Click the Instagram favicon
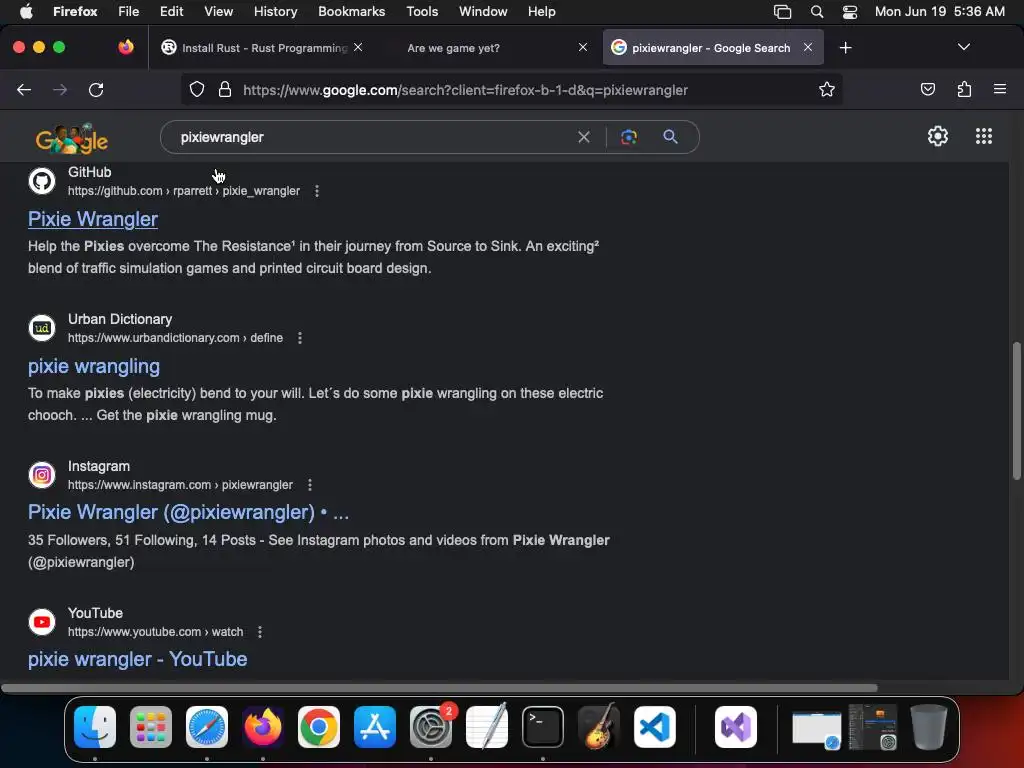The height and width of the screenshot is (768, 1024). [42, 475]
